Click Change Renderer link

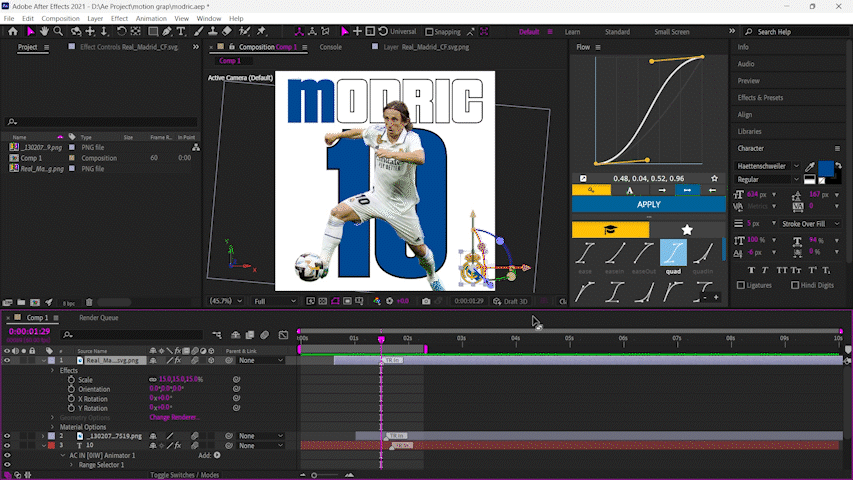click(174, 417)
